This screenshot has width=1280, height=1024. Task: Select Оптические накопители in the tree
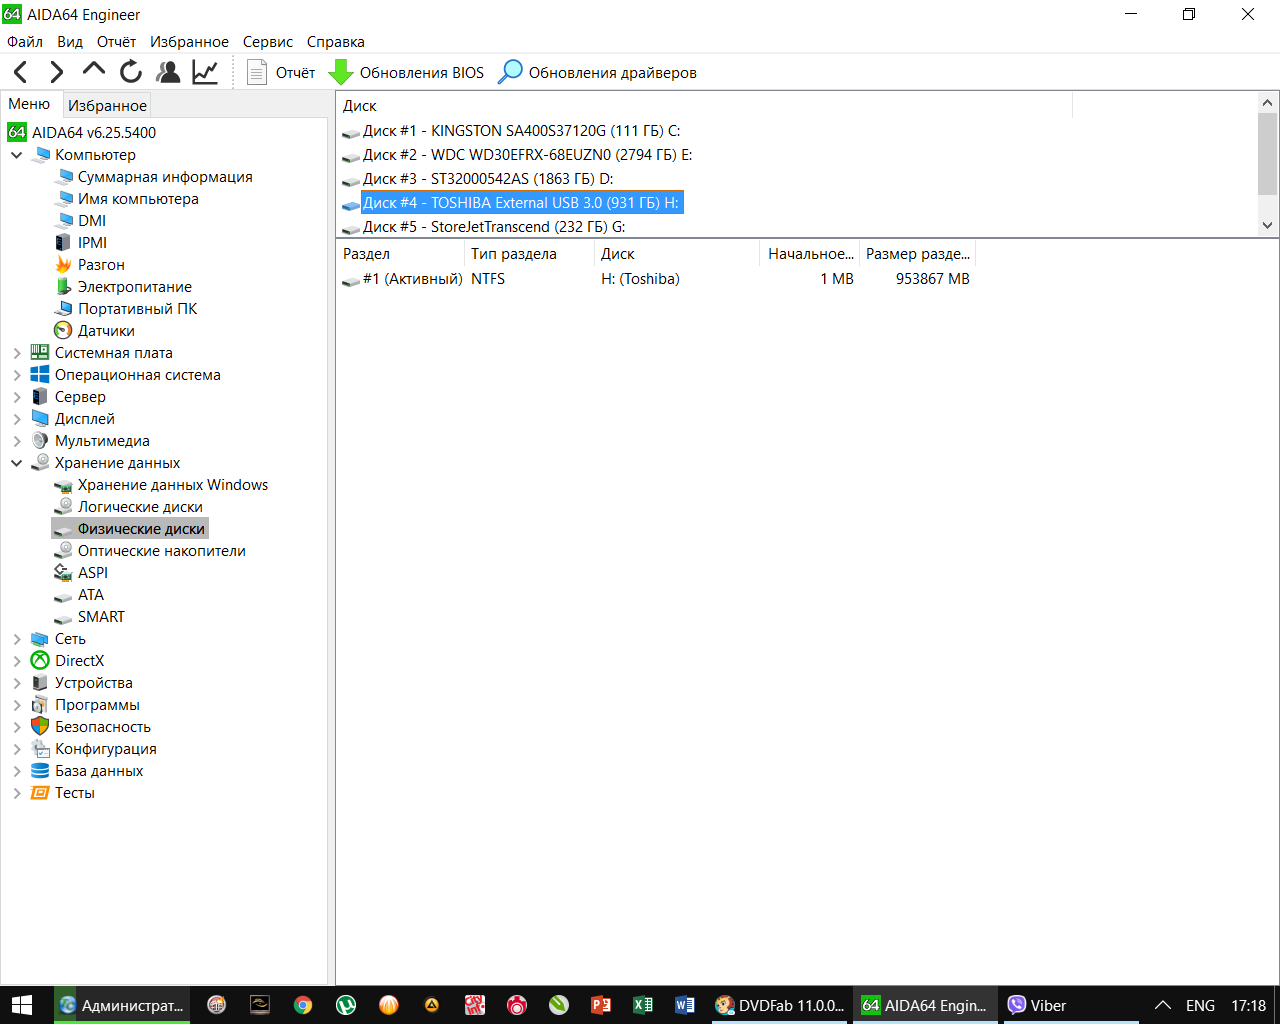click(161, 551)
